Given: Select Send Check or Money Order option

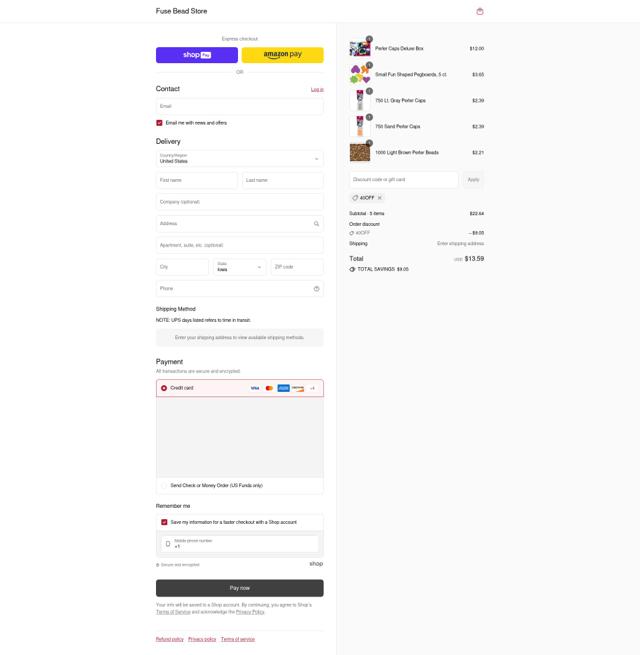Looking at the screenshot, I should [164, 485].
